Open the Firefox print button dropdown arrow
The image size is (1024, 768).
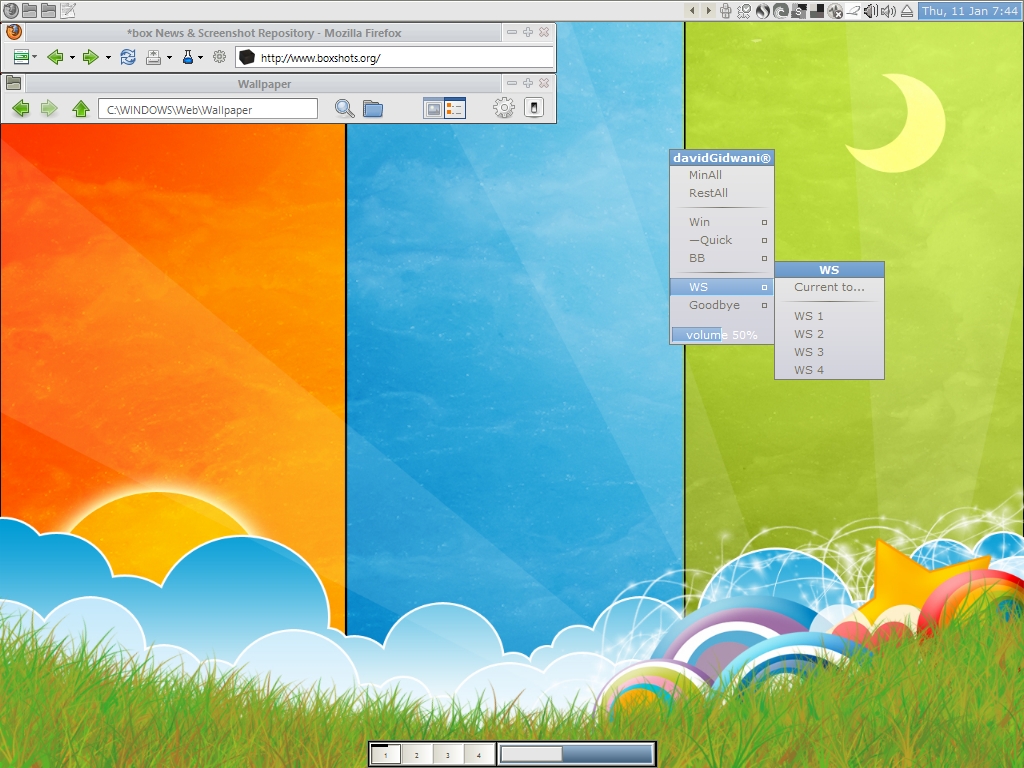(x=169, y=57)
